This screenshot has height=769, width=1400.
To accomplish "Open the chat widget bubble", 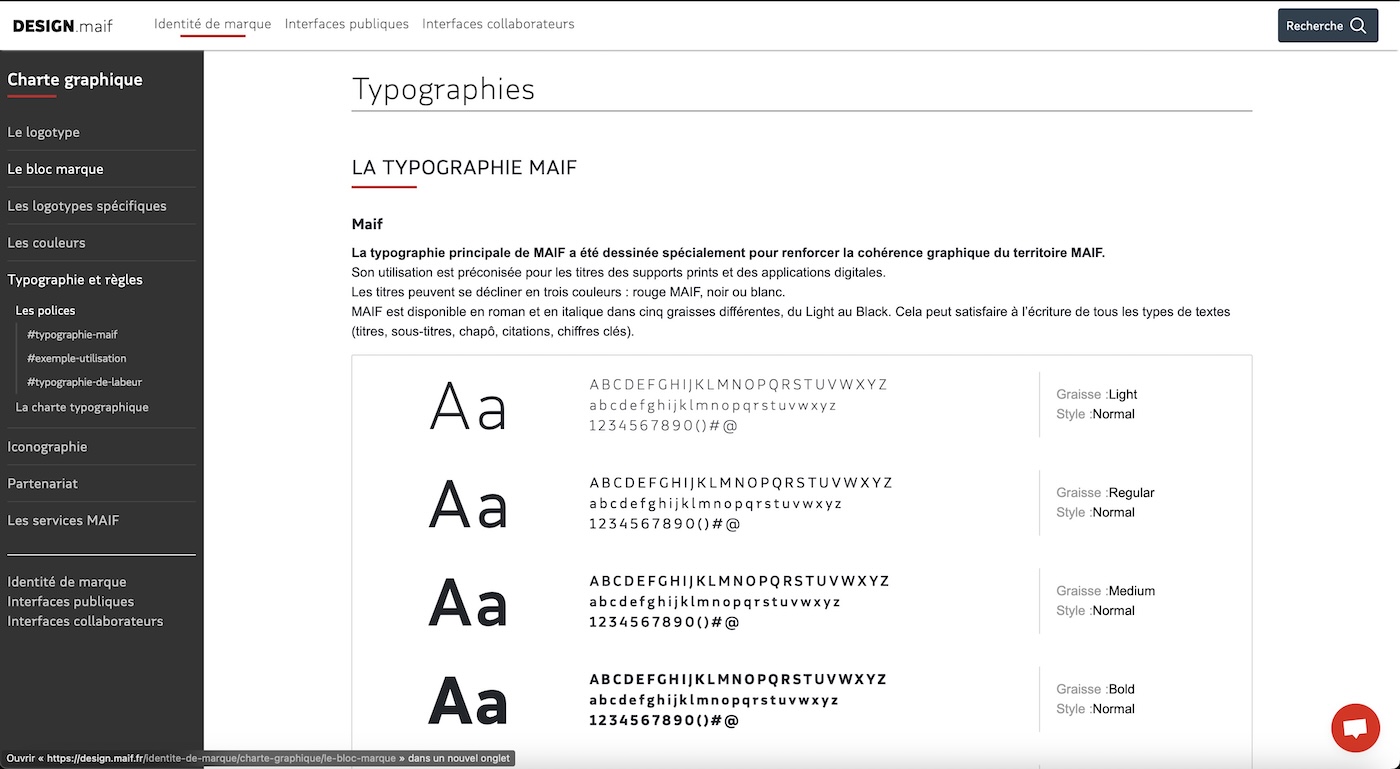I will click(x=1355, y=728).
